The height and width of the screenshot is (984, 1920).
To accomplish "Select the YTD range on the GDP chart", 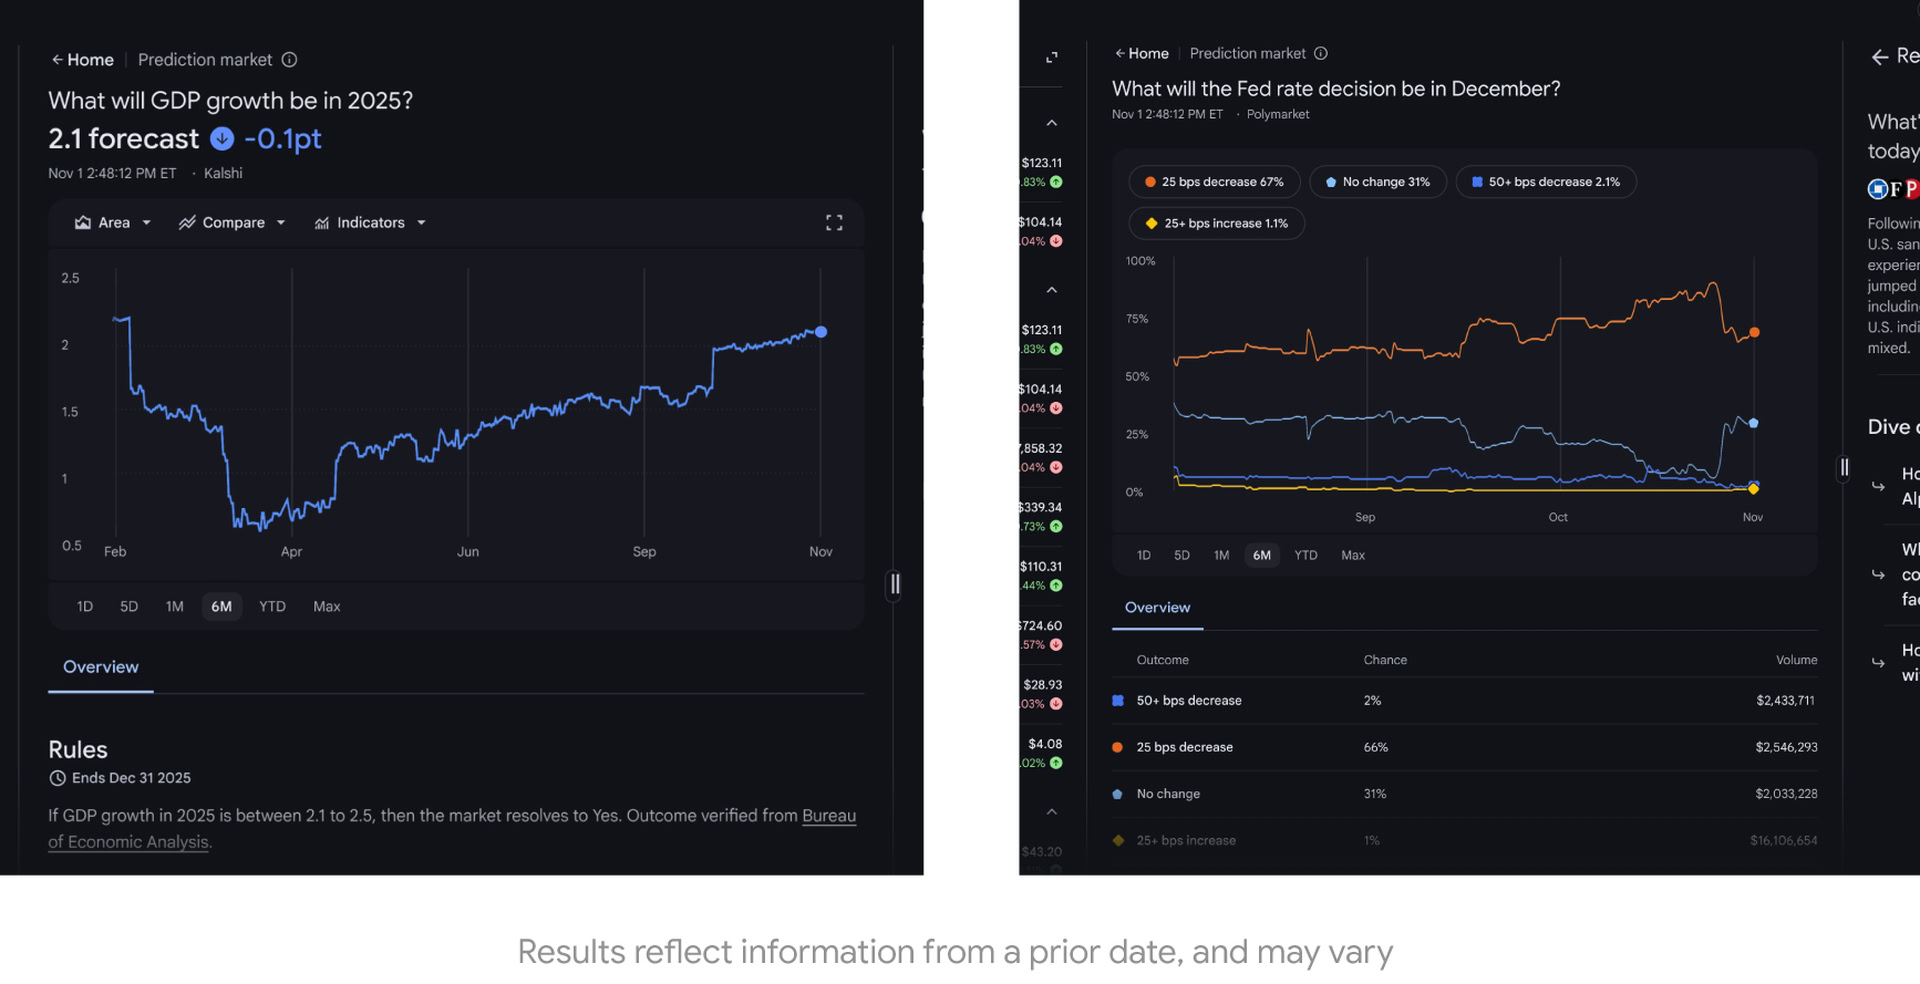I will (271, 606).
